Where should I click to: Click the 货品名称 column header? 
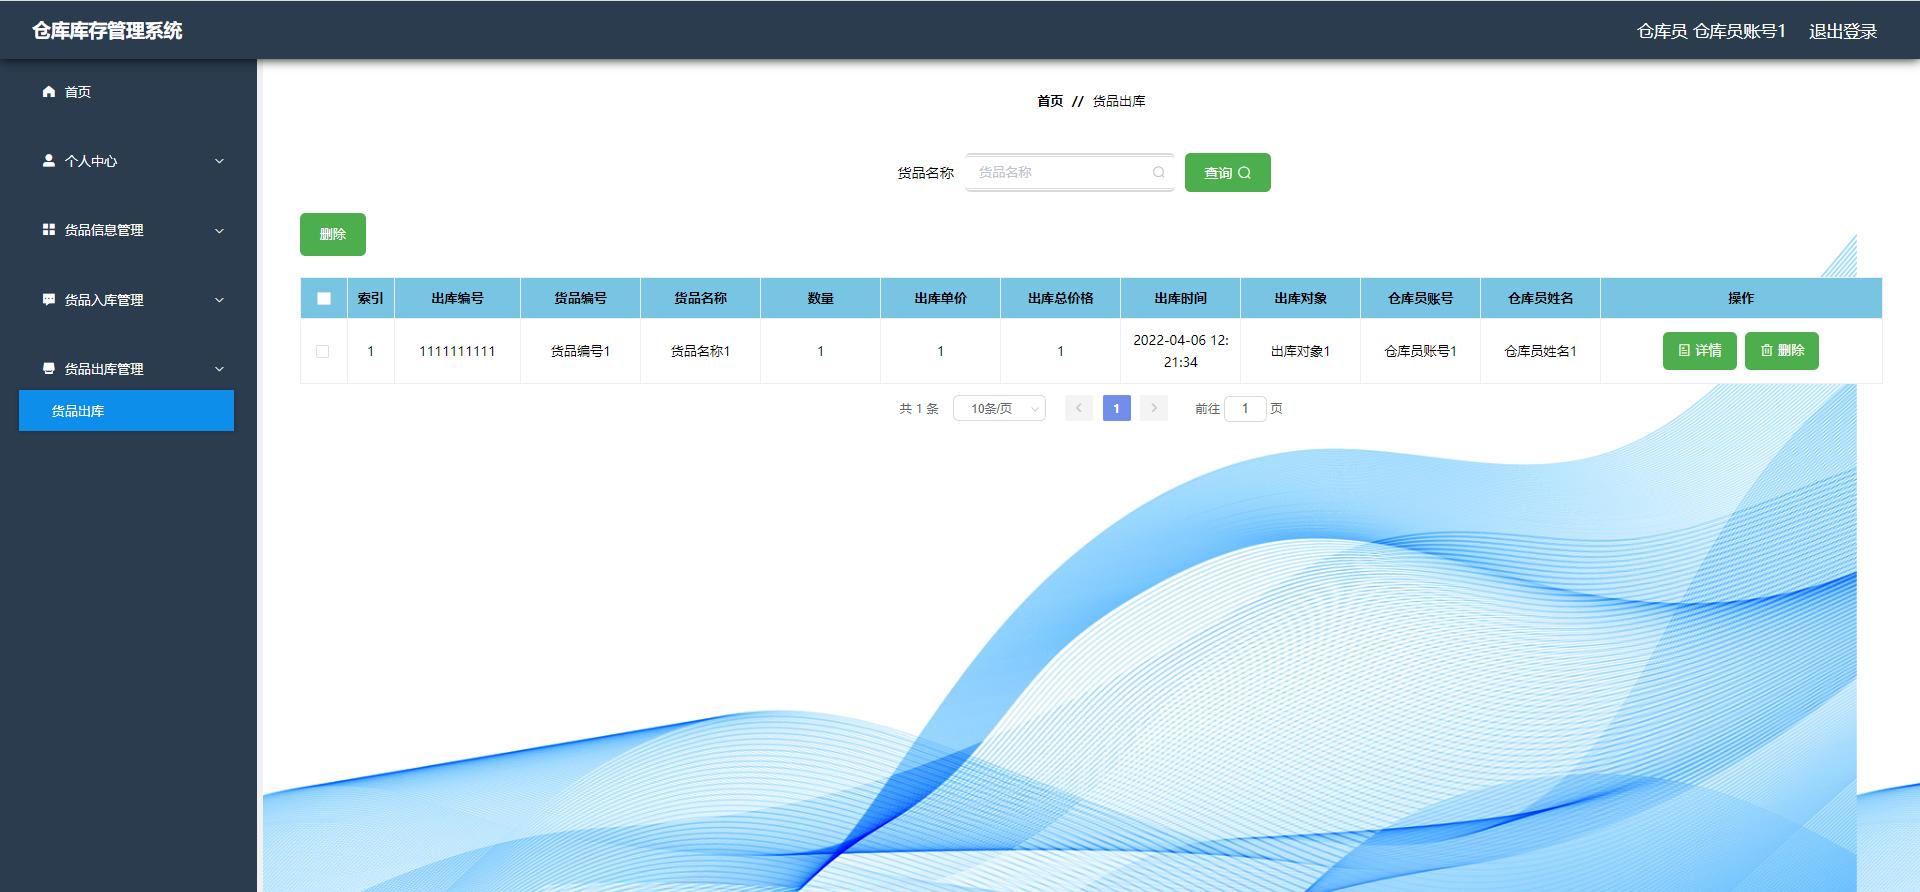click(x=700, y=298)
